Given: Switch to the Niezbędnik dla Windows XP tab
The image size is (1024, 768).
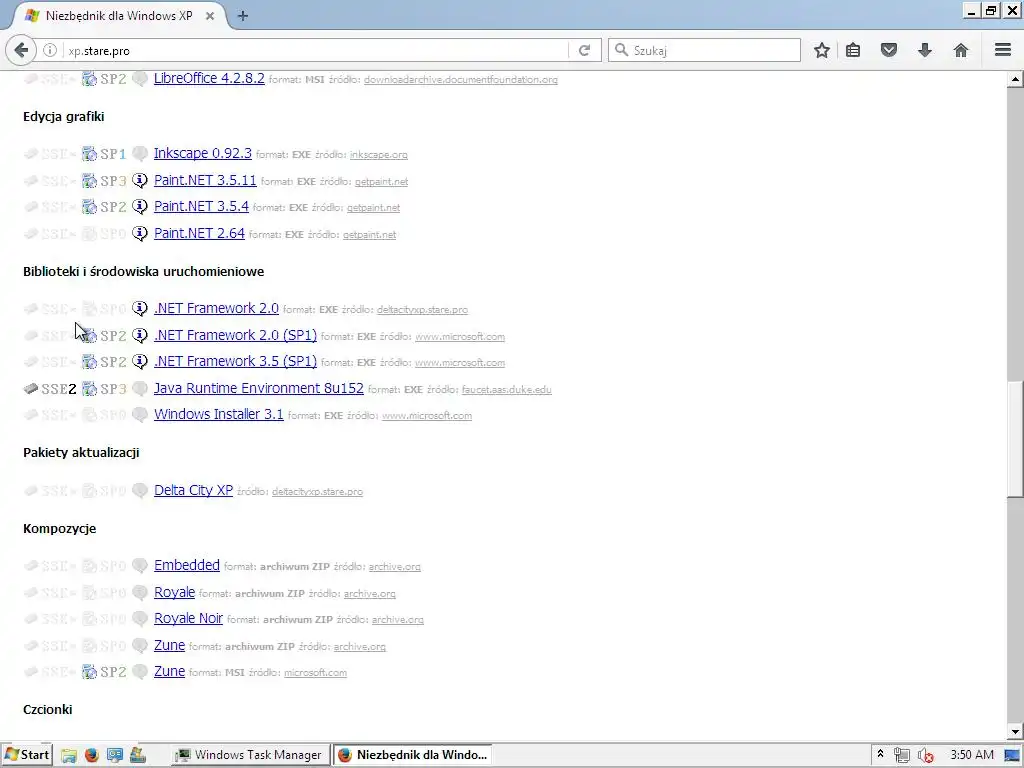Looking at the screenshot, I should coord(119,16).
